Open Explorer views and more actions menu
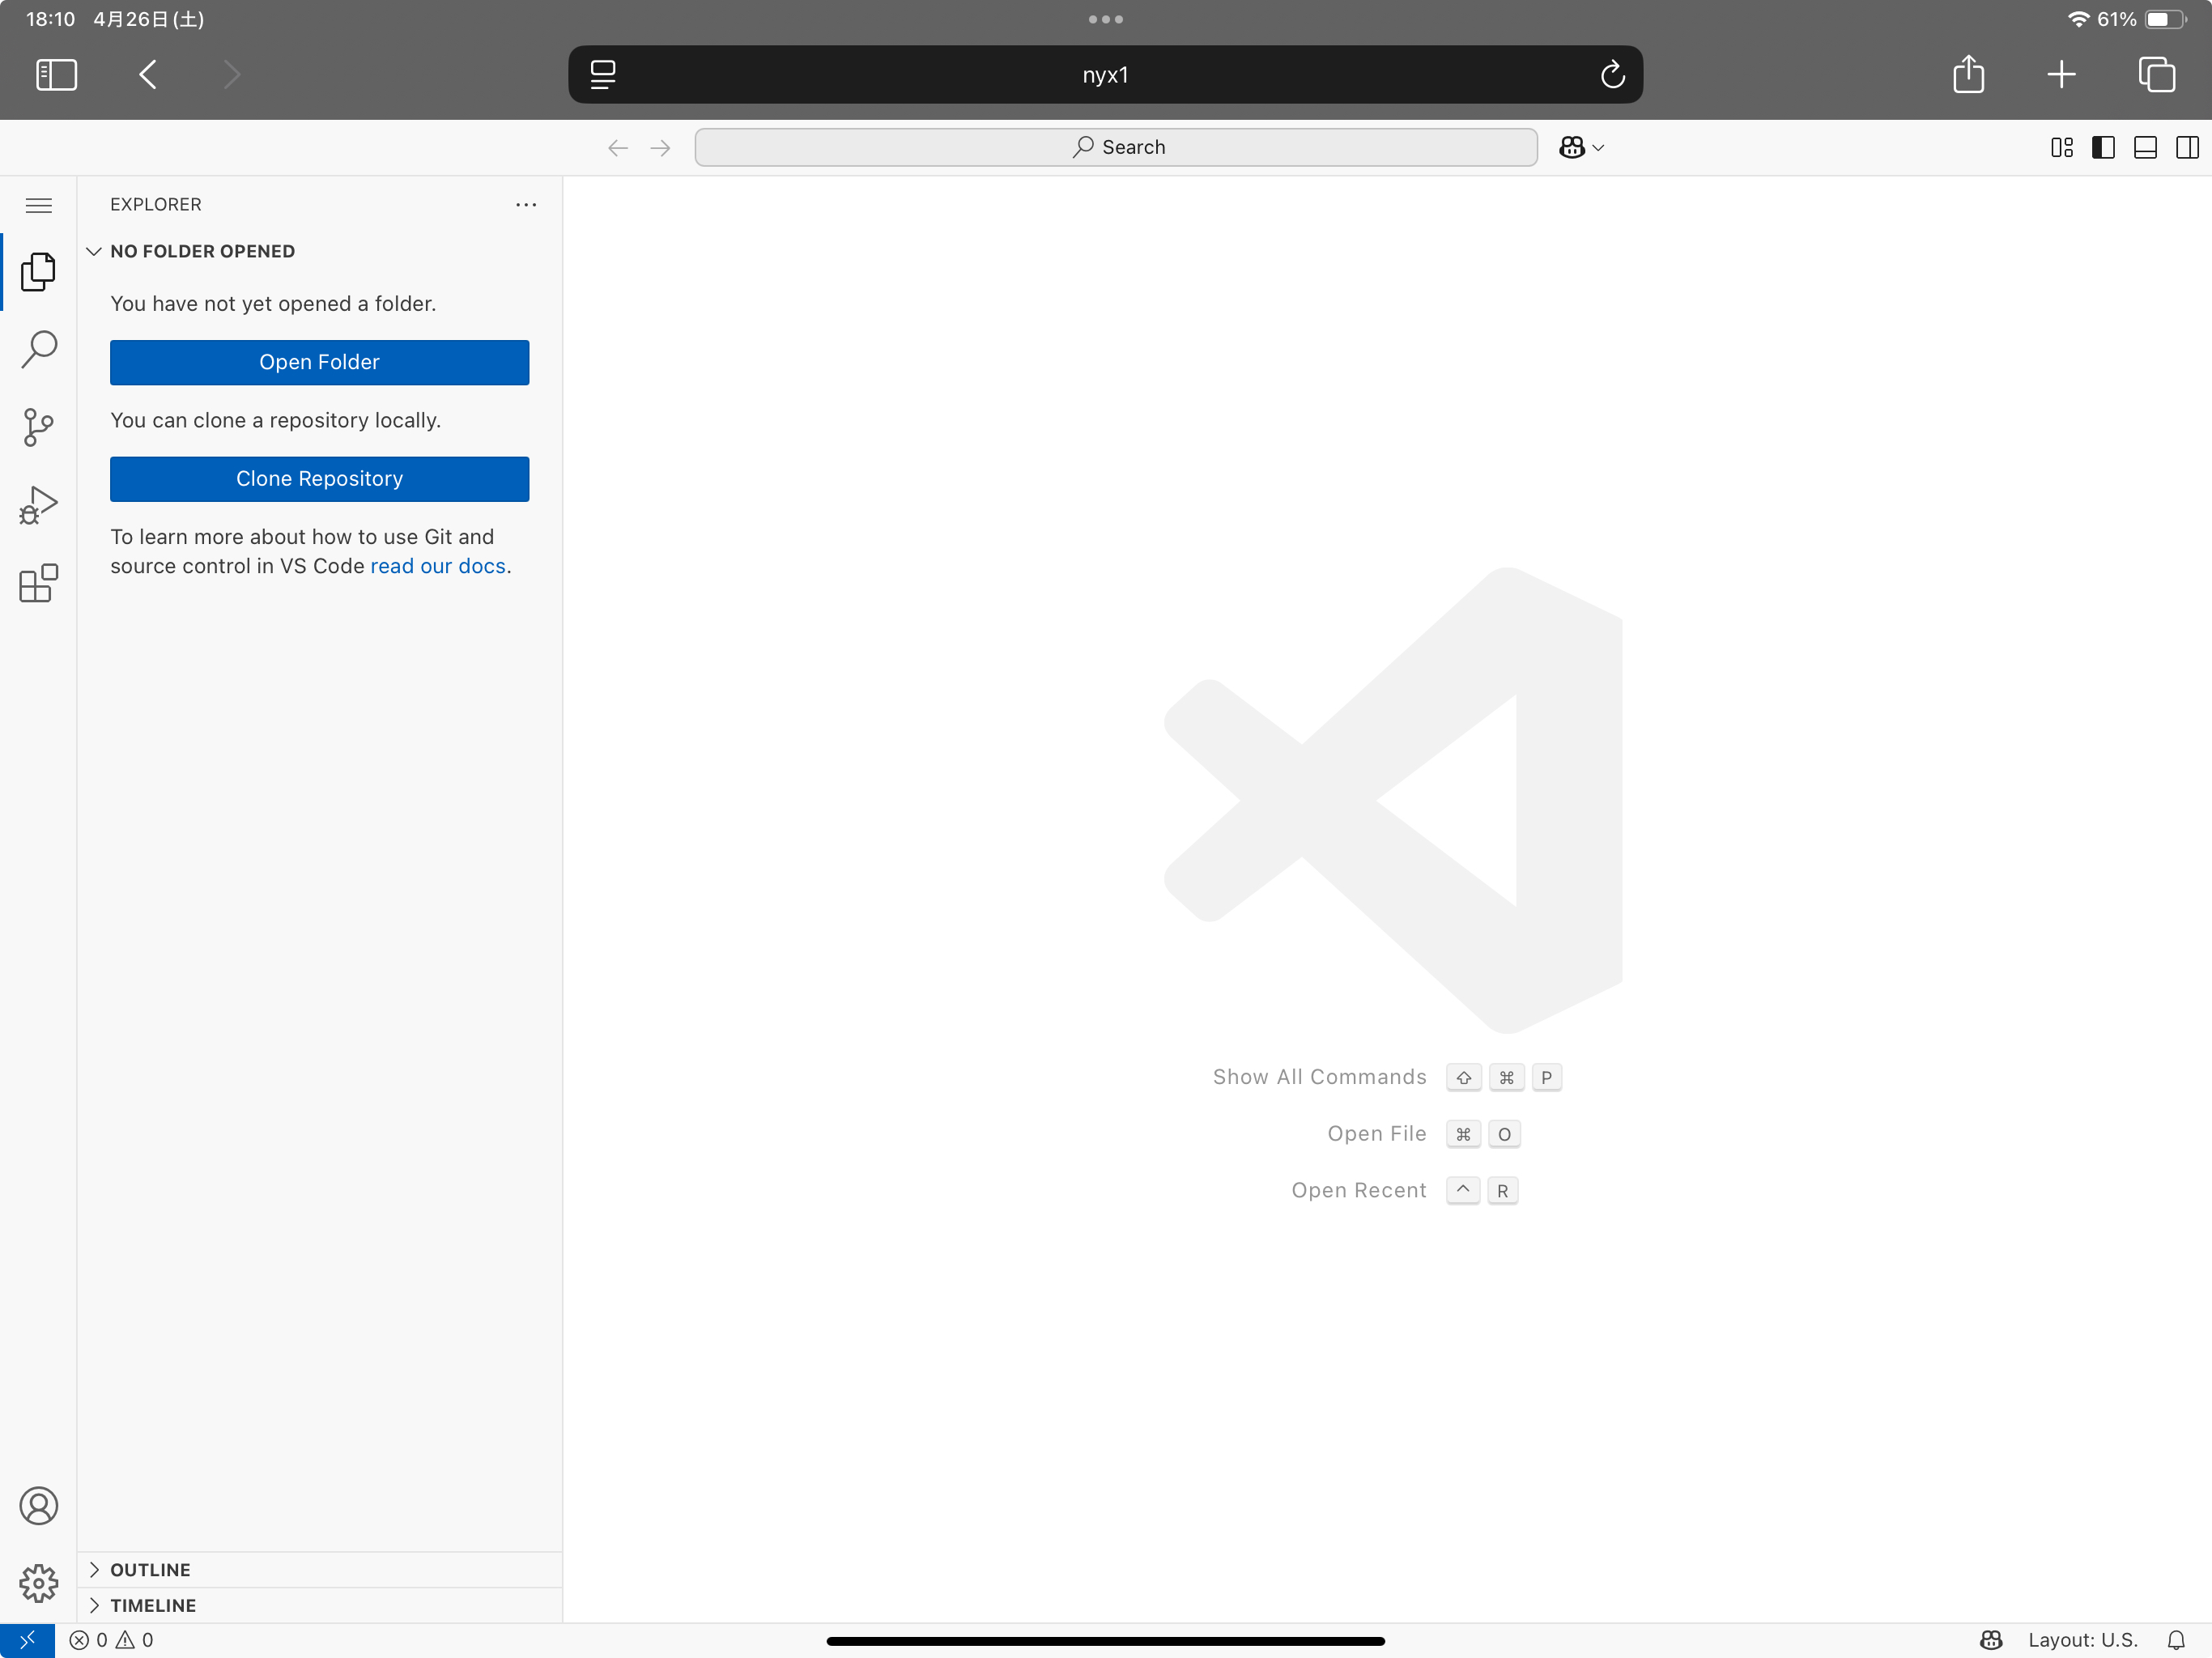The height and width of the screenshot is (1658, 2212). (x=526, y=205)
